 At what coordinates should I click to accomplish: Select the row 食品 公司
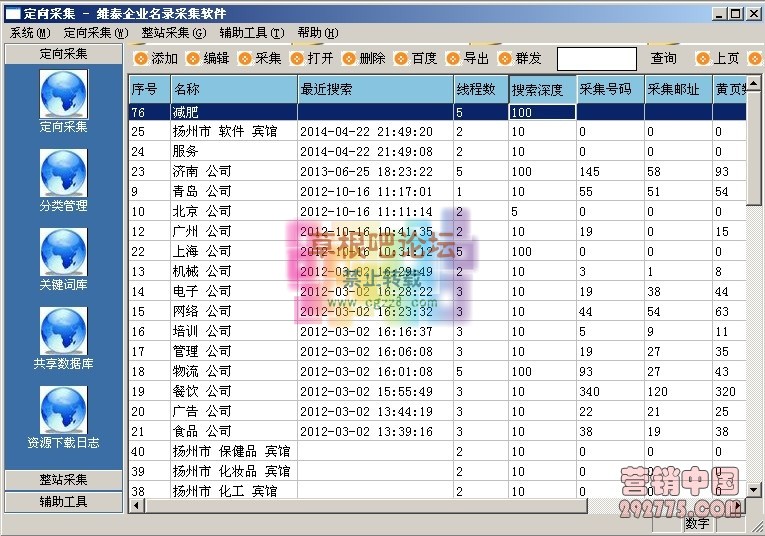pyautogui.click(x=438, y=432)
